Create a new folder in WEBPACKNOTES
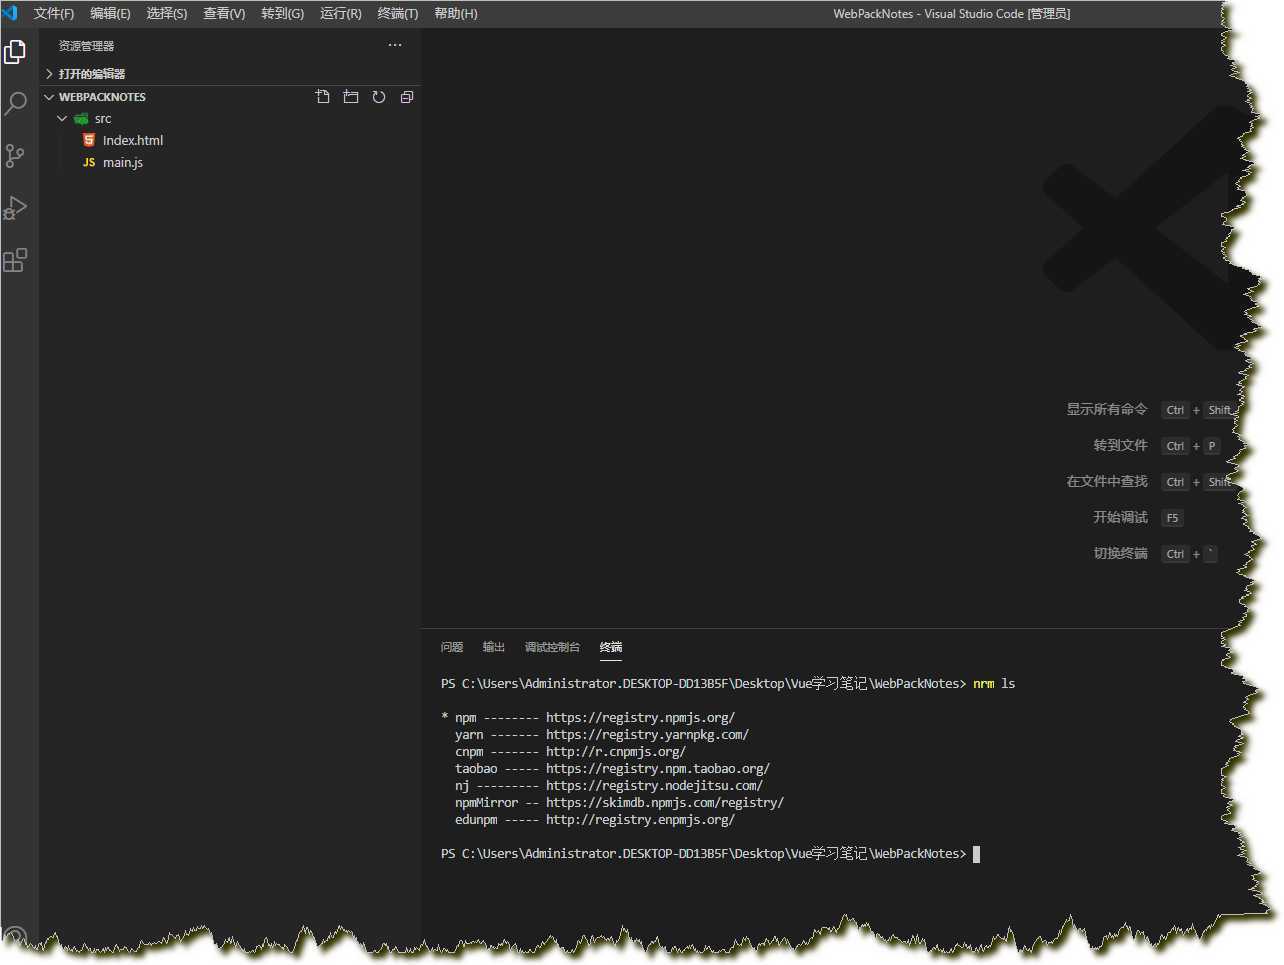The height and width of the screenshot is (965, 1284). 351,97
